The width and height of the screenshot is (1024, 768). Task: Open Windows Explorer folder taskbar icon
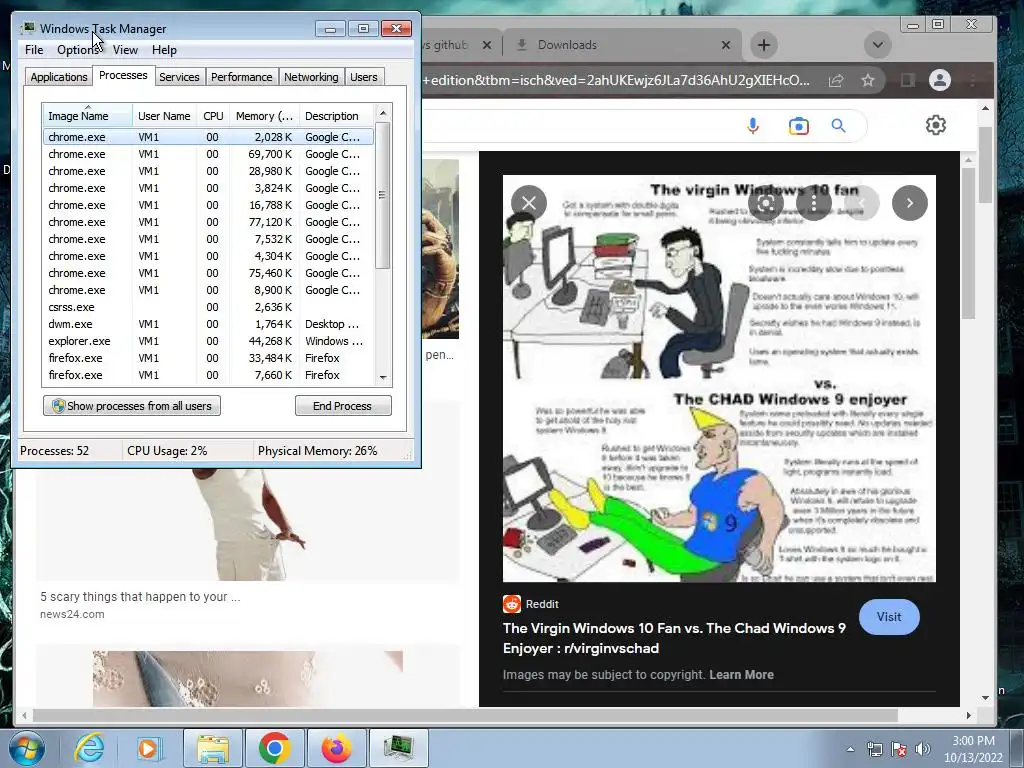(213, 748)
